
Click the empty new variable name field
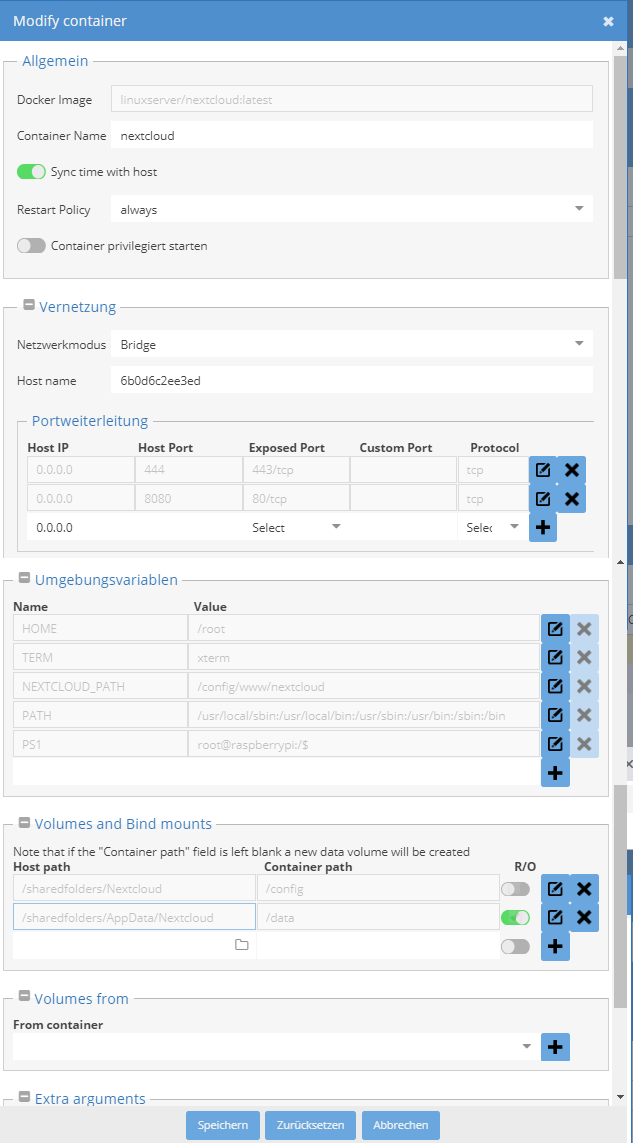point(101,772)
